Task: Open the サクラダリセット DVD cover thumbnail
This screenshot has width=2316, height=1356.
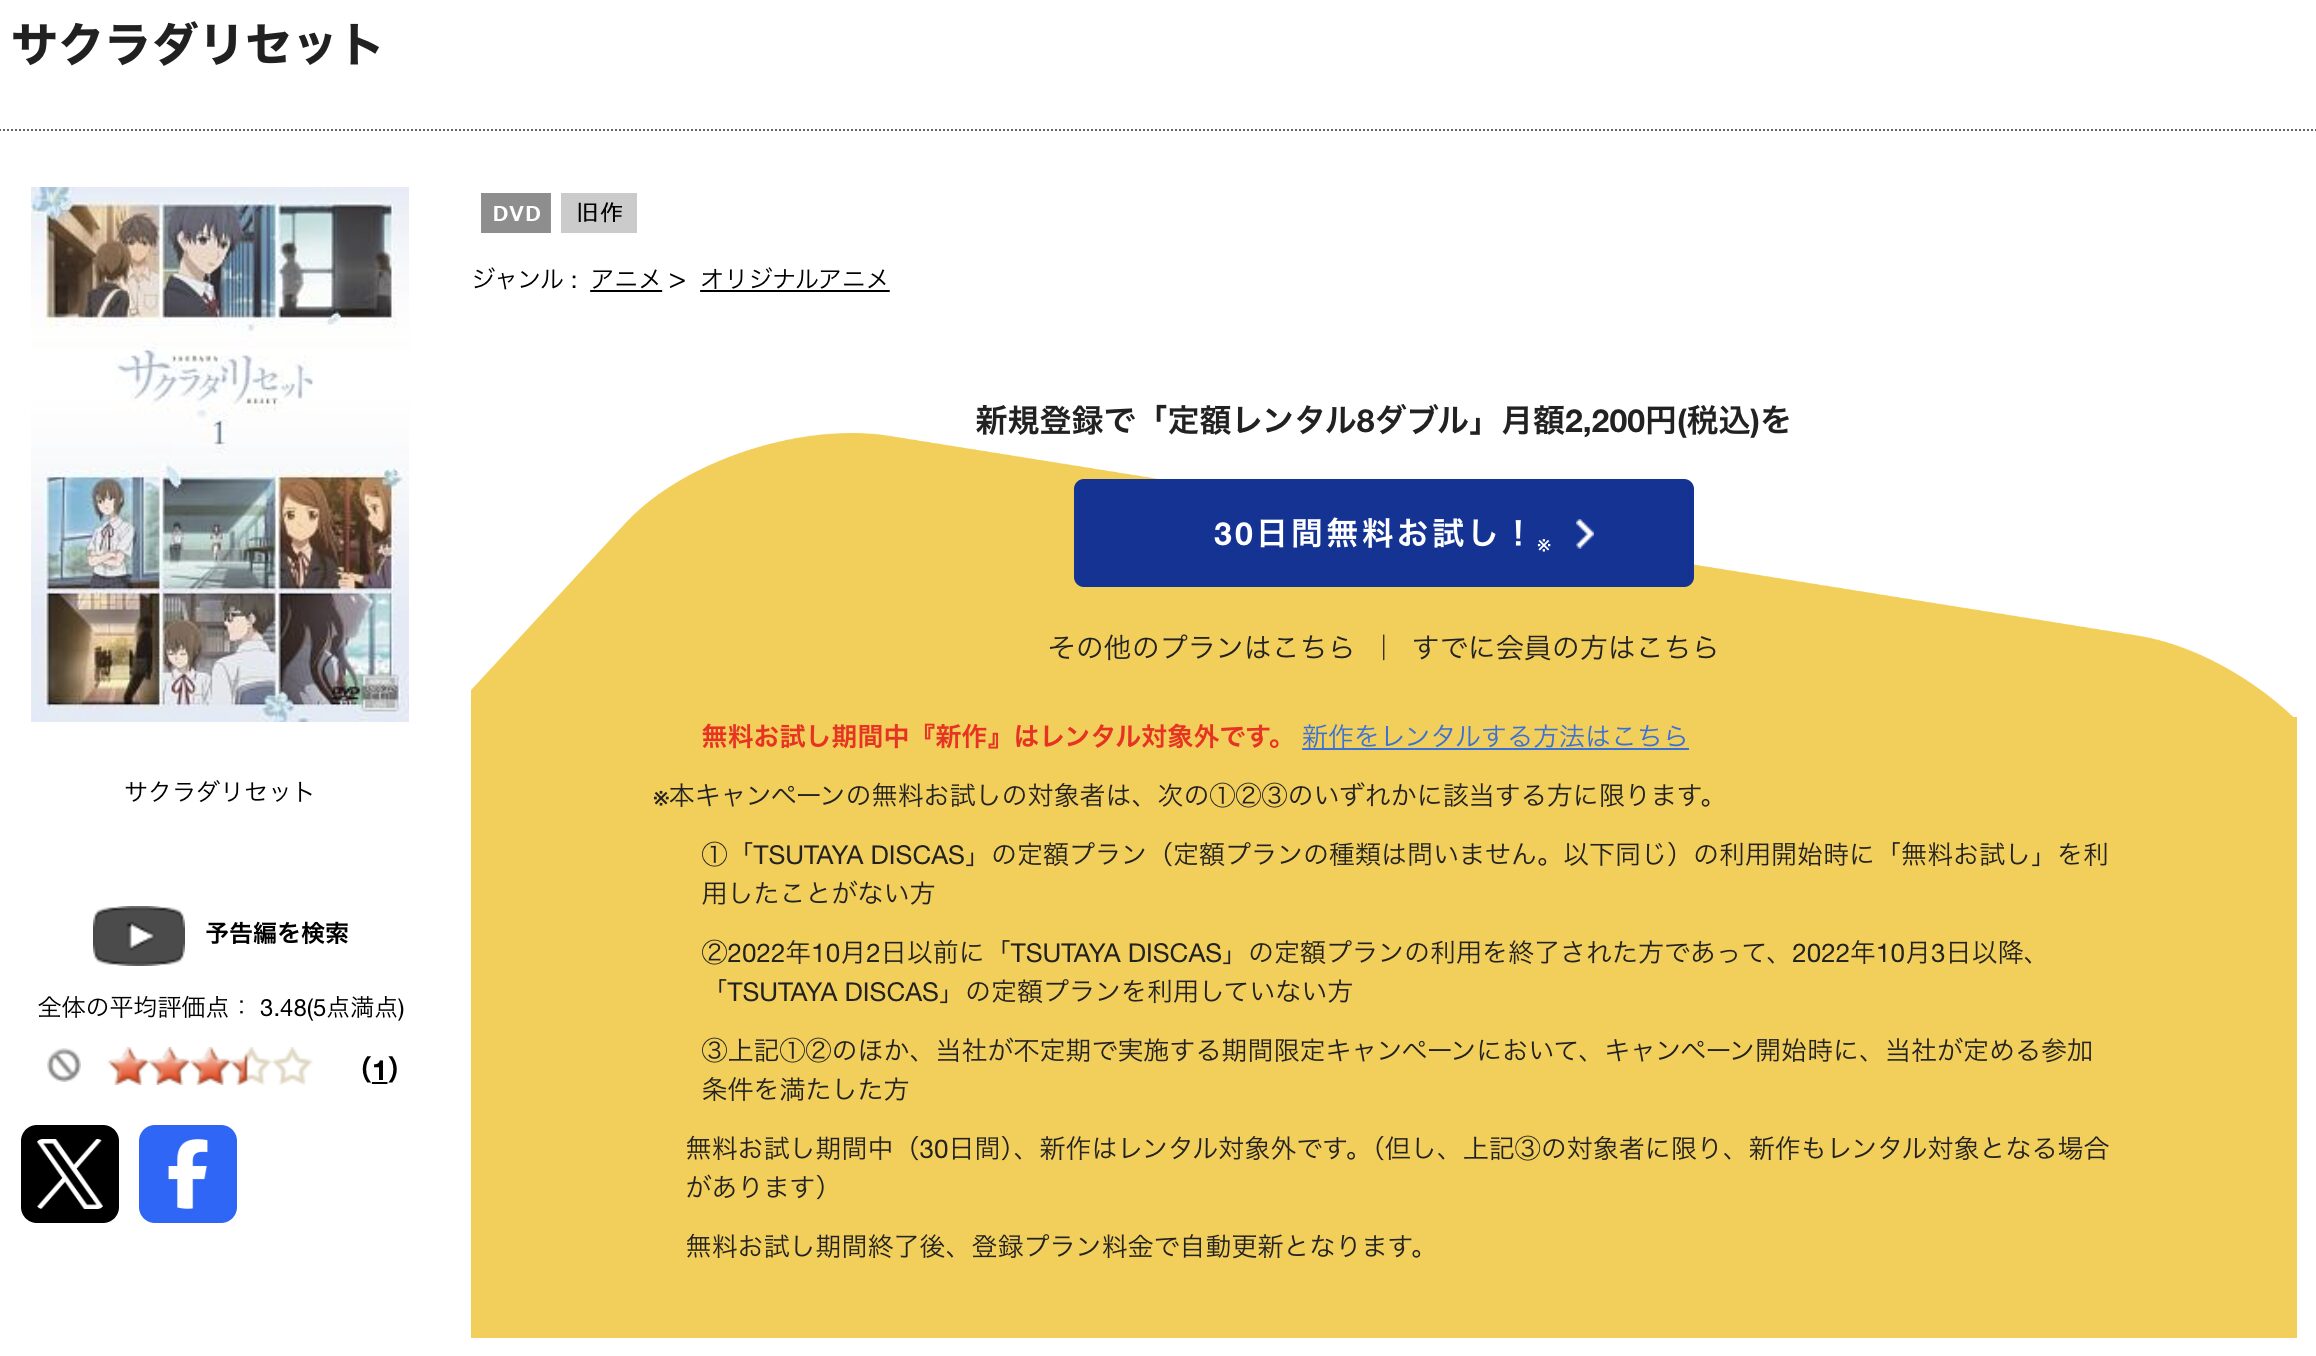Action: pos(220,454)
